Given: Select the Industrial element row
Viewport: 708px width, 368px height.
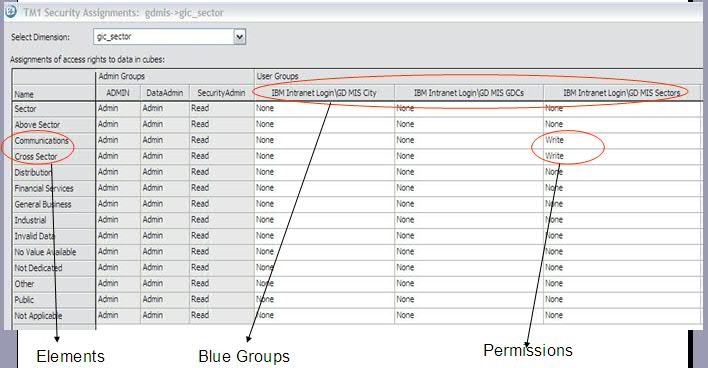Looking at the screenshot, I should point(54,220).
